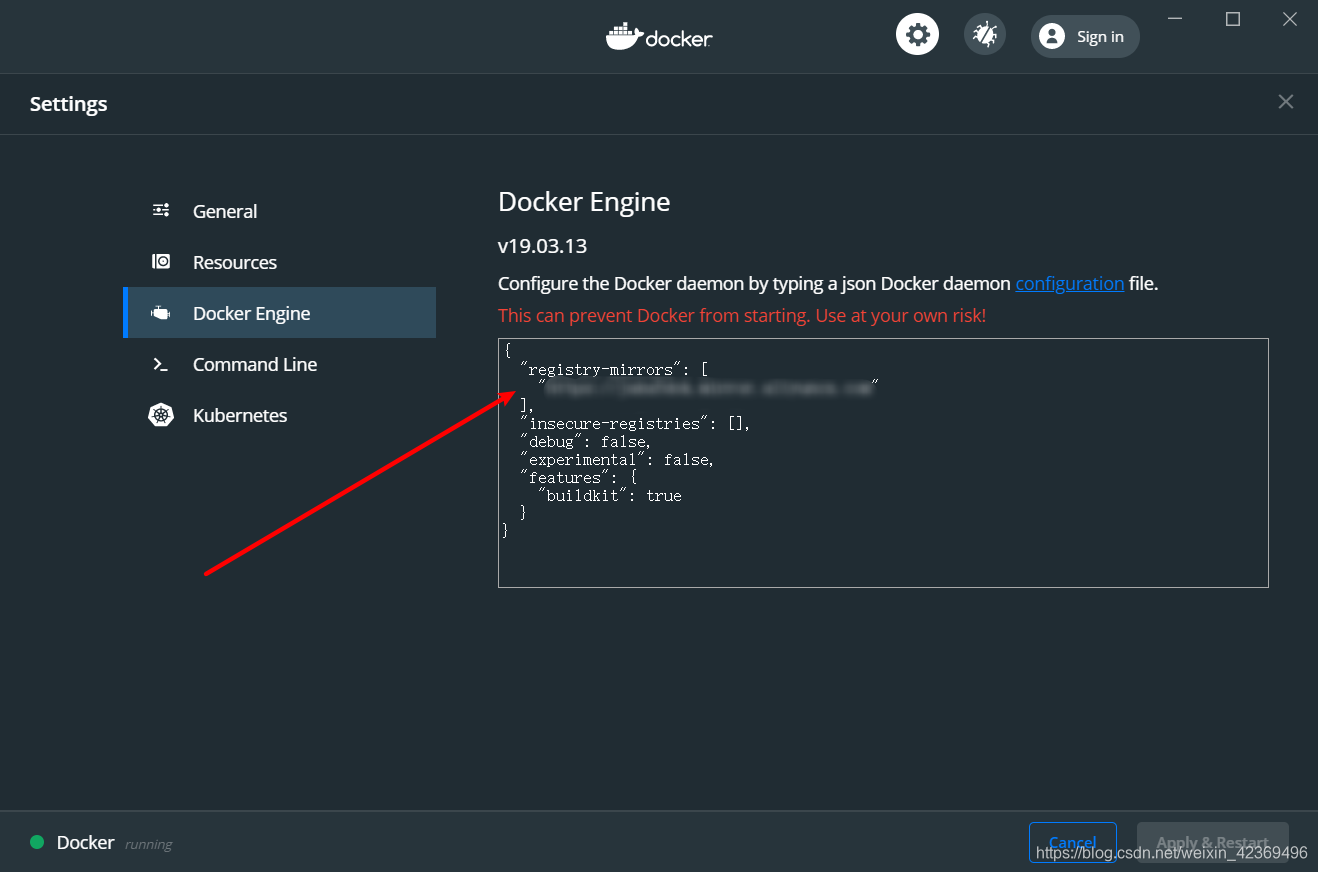Open the configuration hyperlink
1318x872 pixels.
(x=1069, y=283)
